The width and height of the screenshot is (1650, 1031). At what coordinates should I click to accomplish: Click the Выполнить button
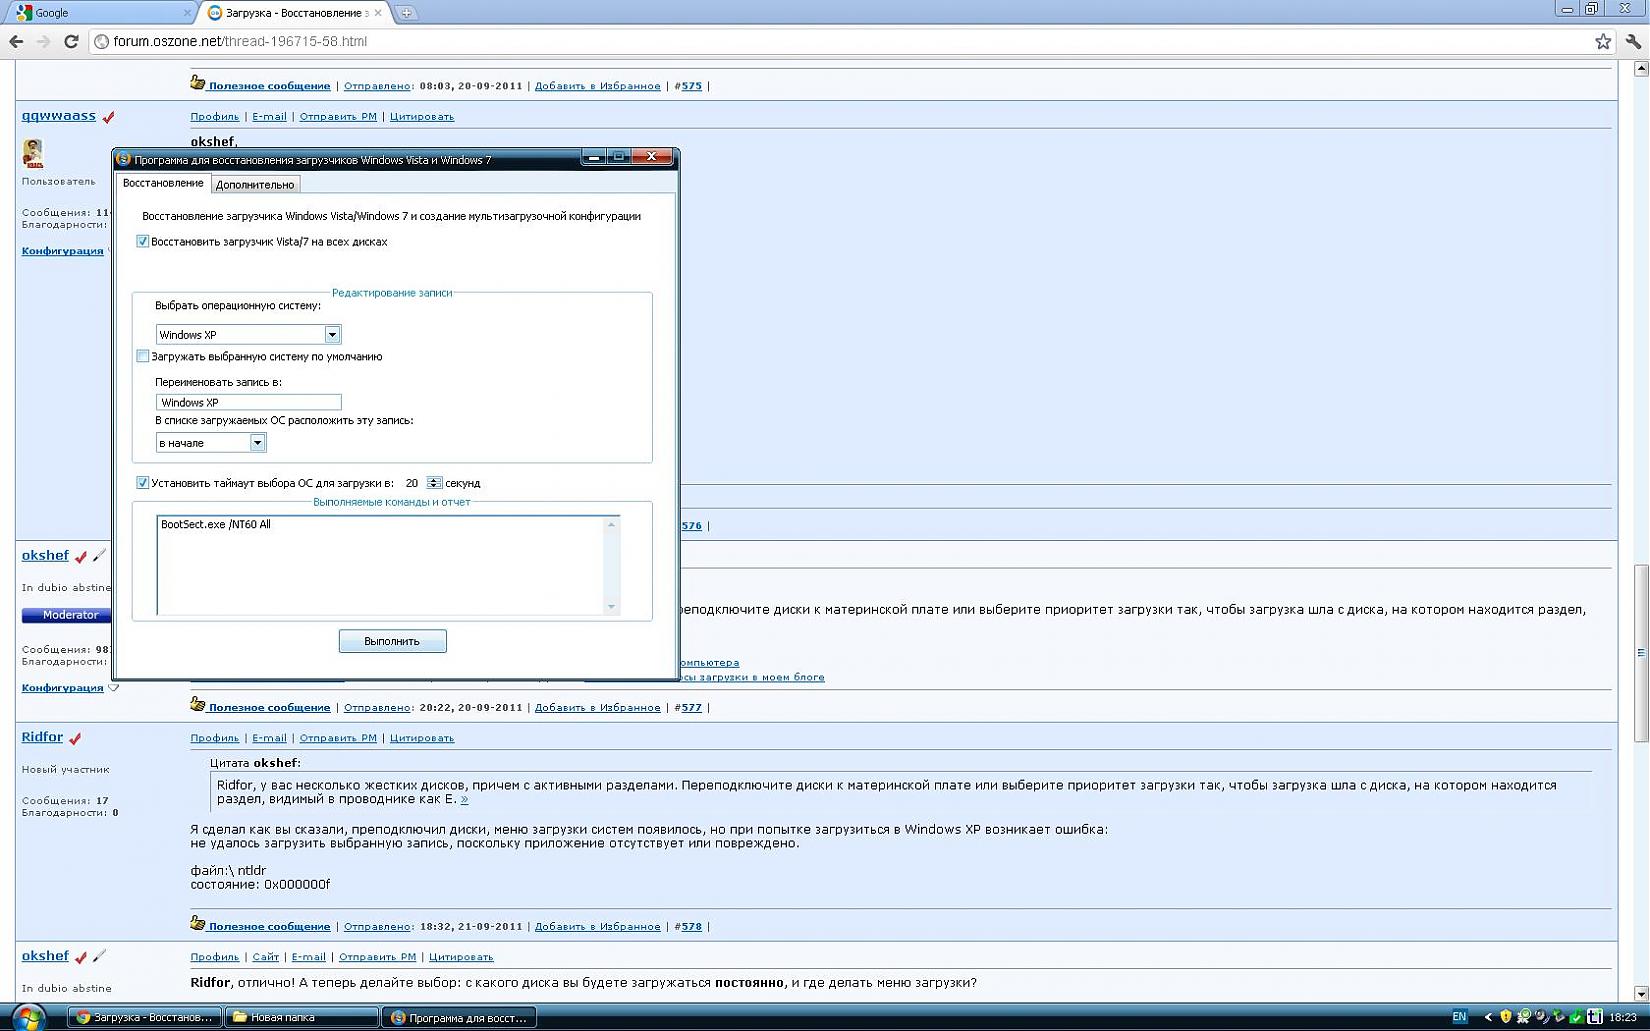point(392,641)
